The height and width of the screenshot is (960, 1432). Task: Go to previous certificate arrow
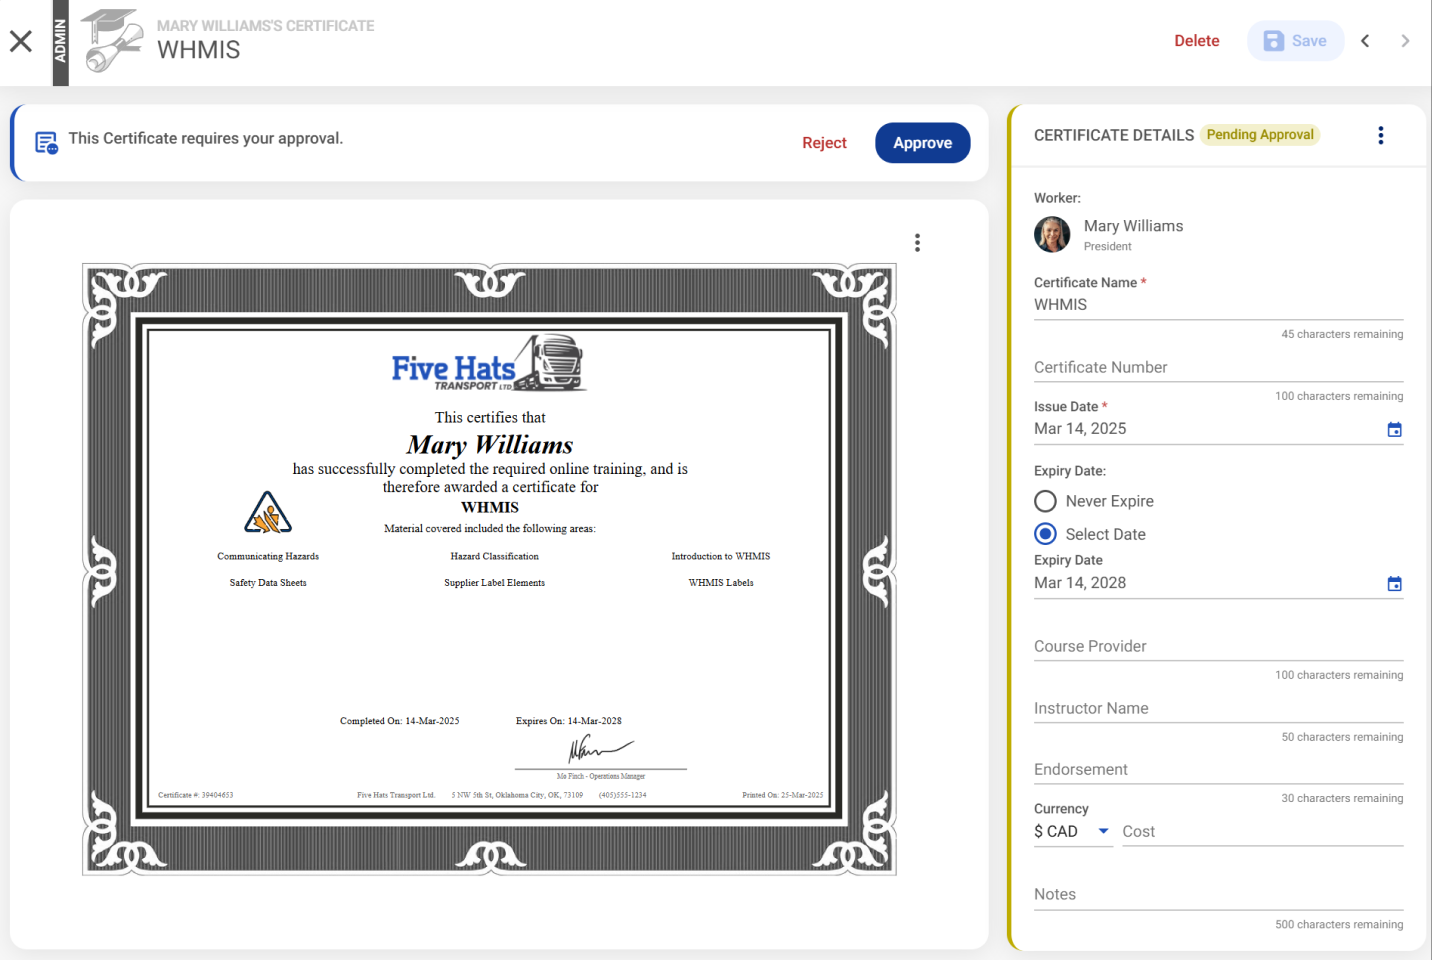pos(1365,41)
